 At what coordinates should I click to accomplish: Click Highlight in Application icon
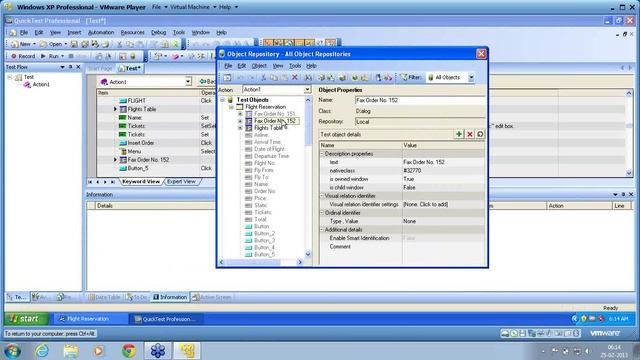click(x=355, y=77)
